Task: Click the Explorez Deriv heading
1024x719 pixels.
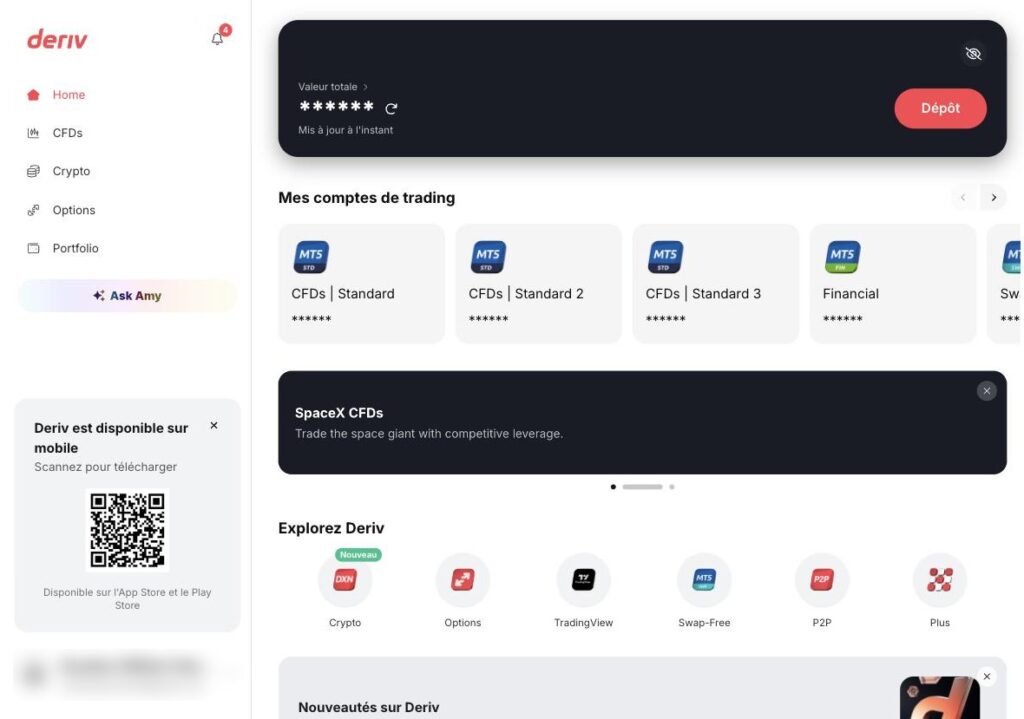Action: point(331,528)
